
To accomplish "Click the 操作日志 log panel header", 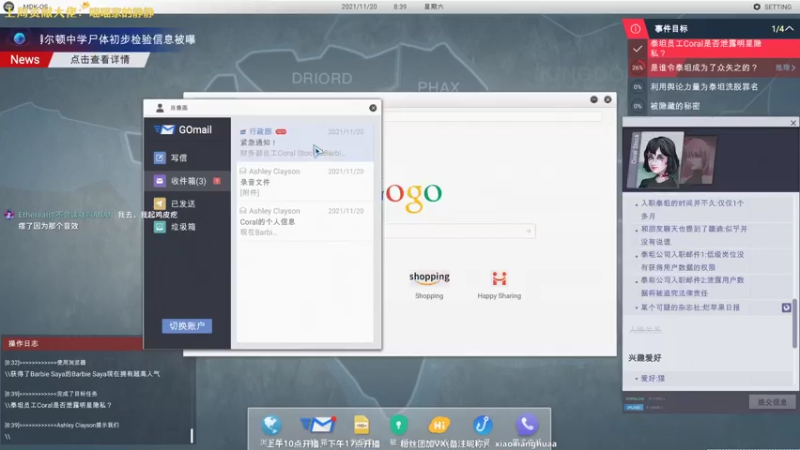I will [71, 343].
